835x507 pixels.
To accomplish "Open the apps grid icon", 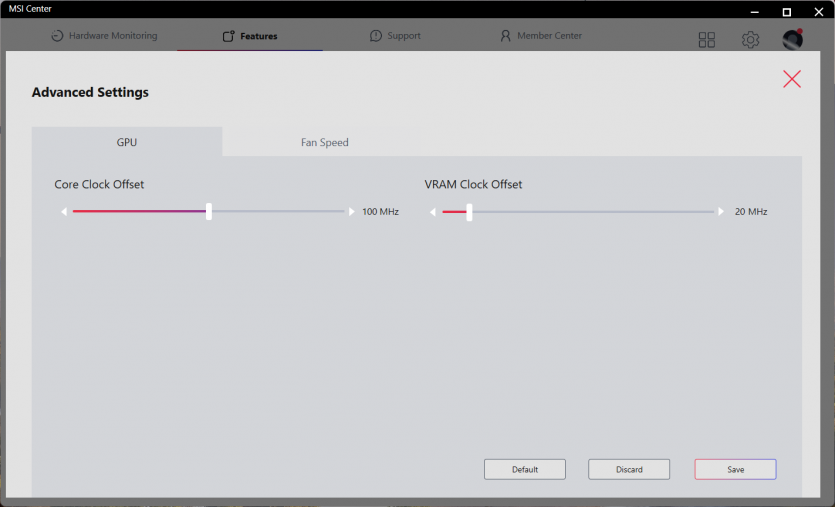I will [707, 40].
